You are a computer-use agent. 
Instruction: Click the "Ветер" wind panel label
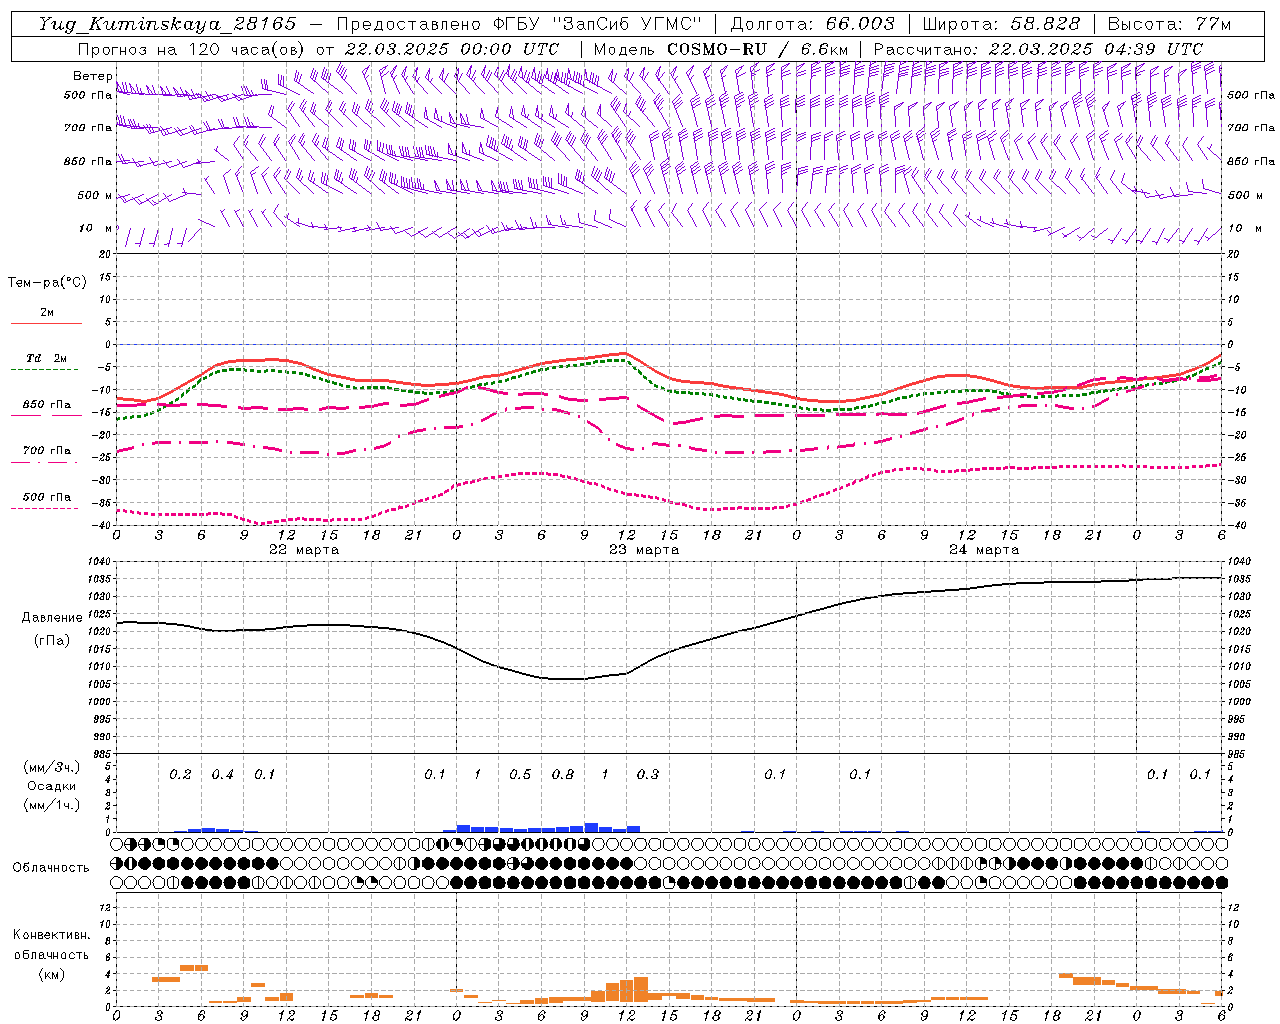point(92,75)
